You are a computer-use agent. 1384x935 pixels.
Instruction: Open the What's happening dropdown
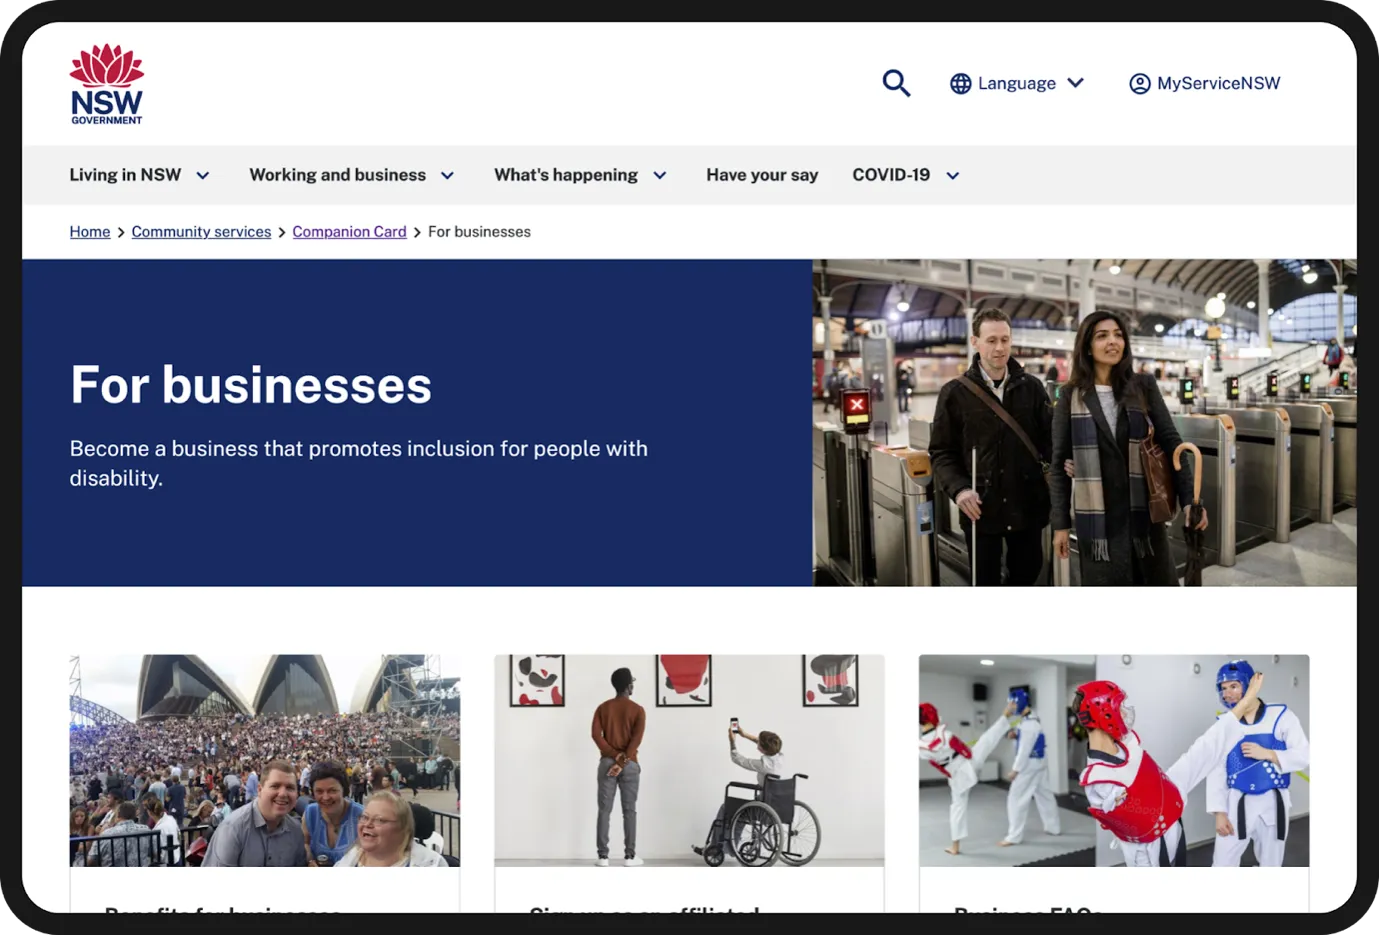[580, 174]
